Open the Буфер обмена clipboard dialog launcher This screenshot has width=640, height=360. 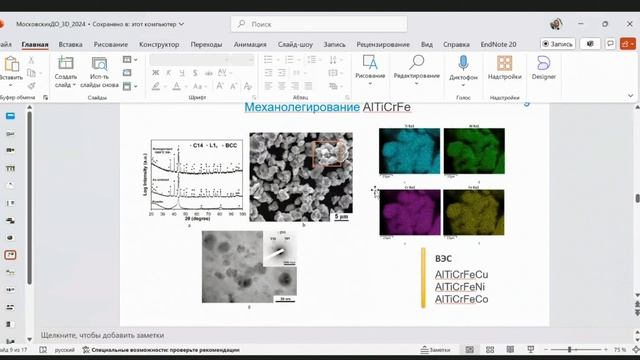(45, 98)
